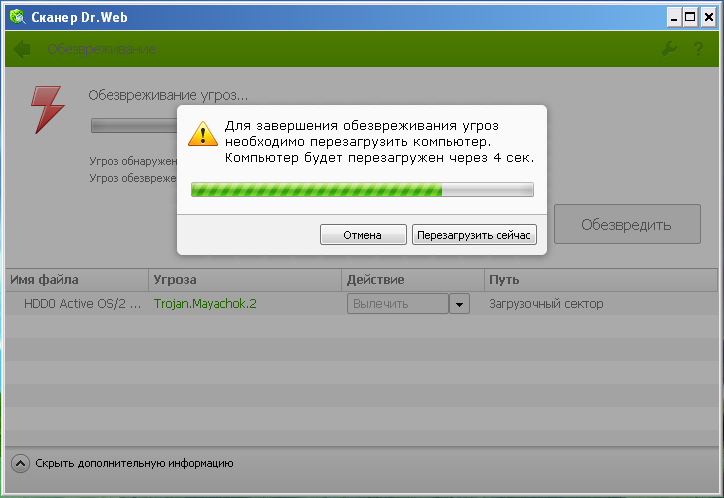Click 'Перезагрузить сейчас' button
The height and width of the screenshot is (498, 724).
click(474, 235)
